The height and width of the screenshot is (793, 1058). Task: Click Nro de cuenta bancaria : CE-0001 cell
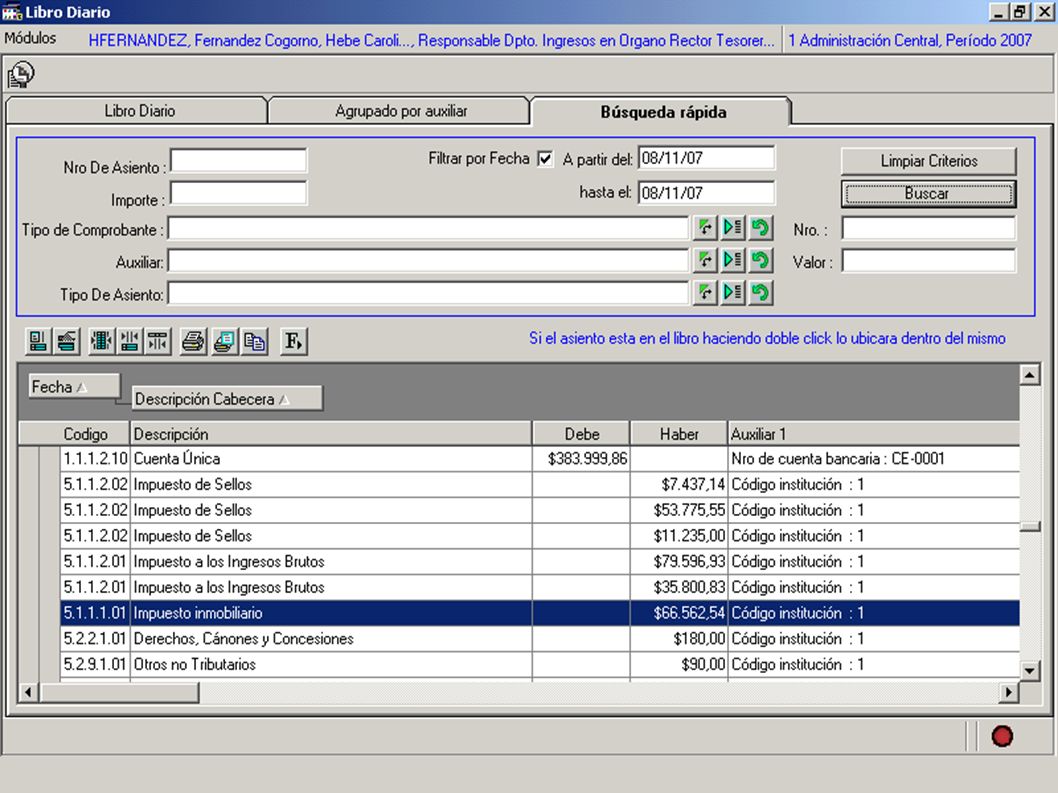click(874, 459)
